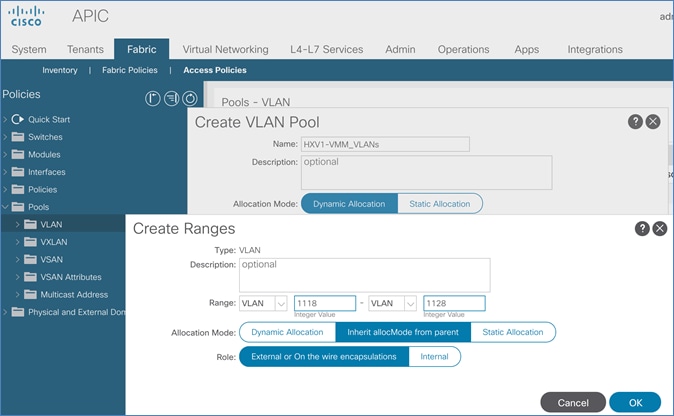This screenshot has width=674, height=416.
Task: Click the Cisco logo
Action: pos(26,16)
